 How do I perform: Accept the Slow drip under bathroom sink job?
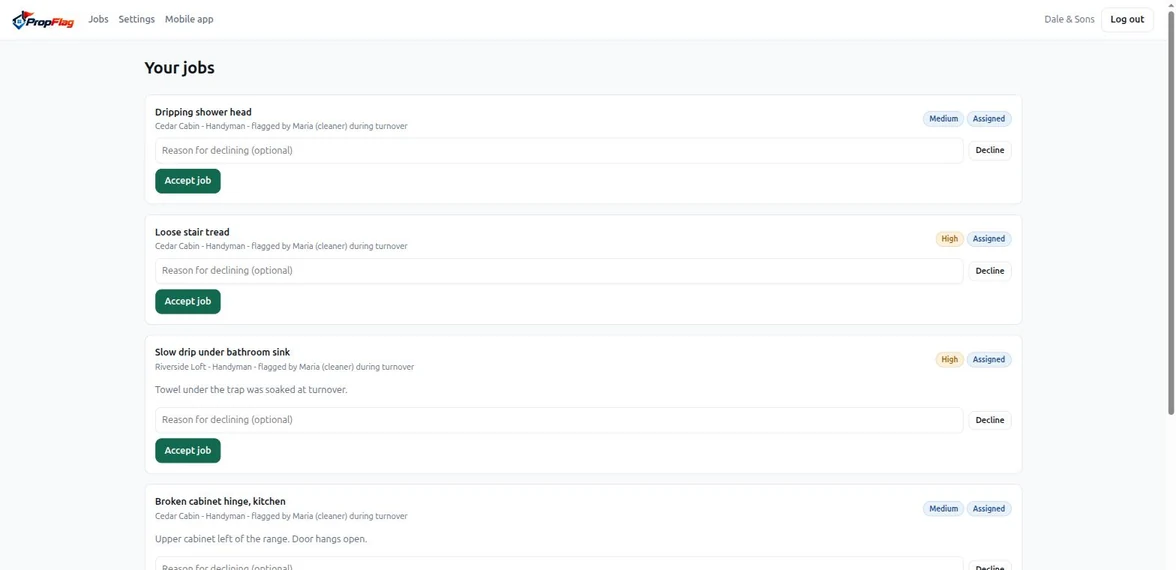coord(188,451)
